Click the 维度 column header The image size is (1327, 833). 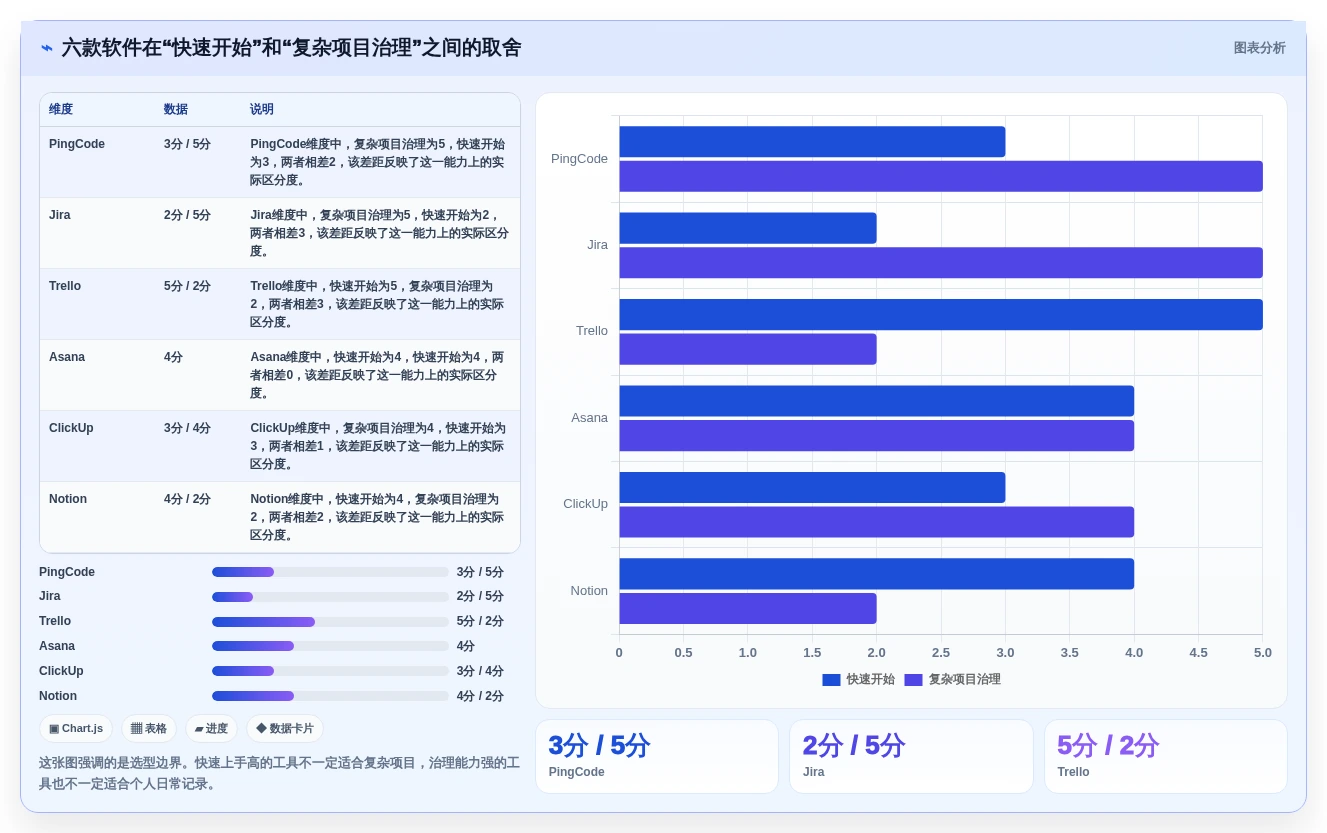tap(61, 109)
